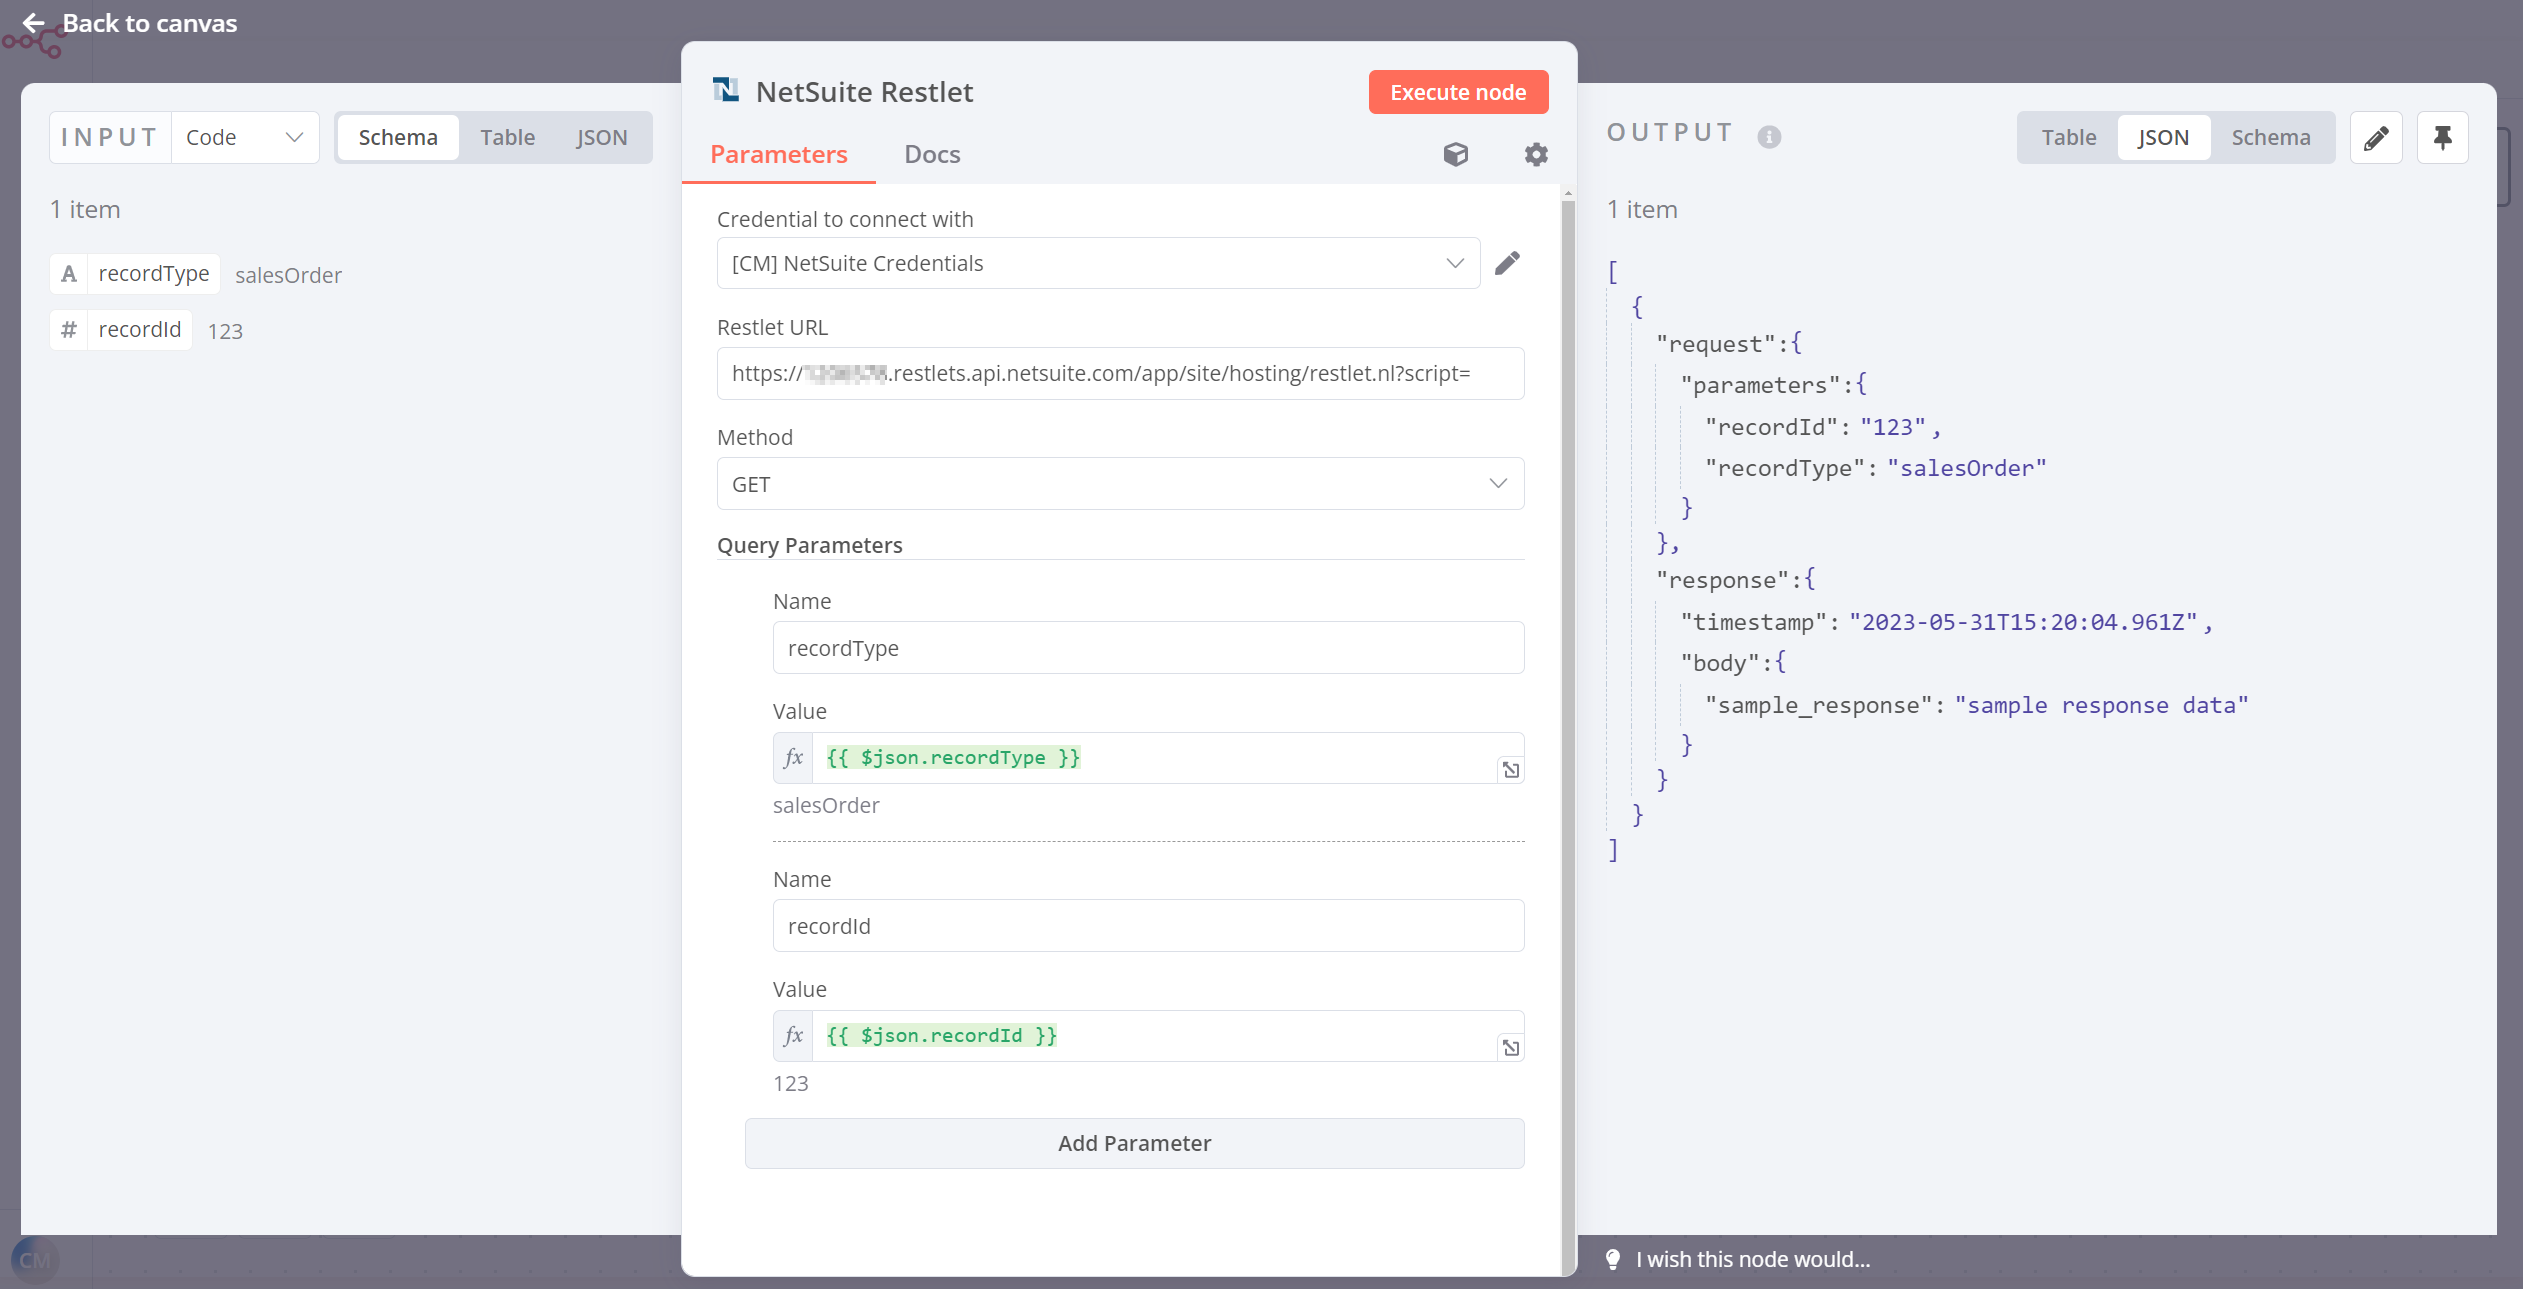The image size is (2523, 1289).
Task: Click "sample response data" value in output
Action: point(2101,705)
